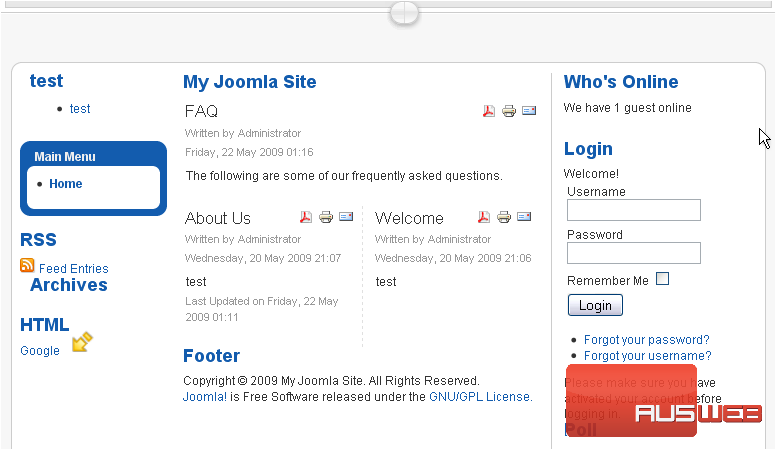This screenshot has width=776, height=450.
Task: Click the PDF icon for FAQ article
Action: 489,111
